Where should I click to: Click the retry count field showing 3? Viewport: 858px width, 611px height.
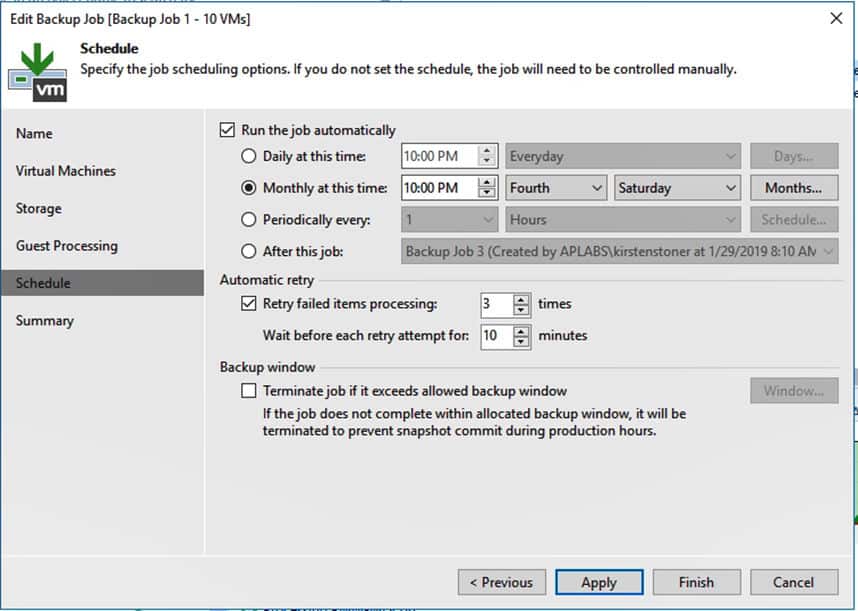(x=497, y=305)
